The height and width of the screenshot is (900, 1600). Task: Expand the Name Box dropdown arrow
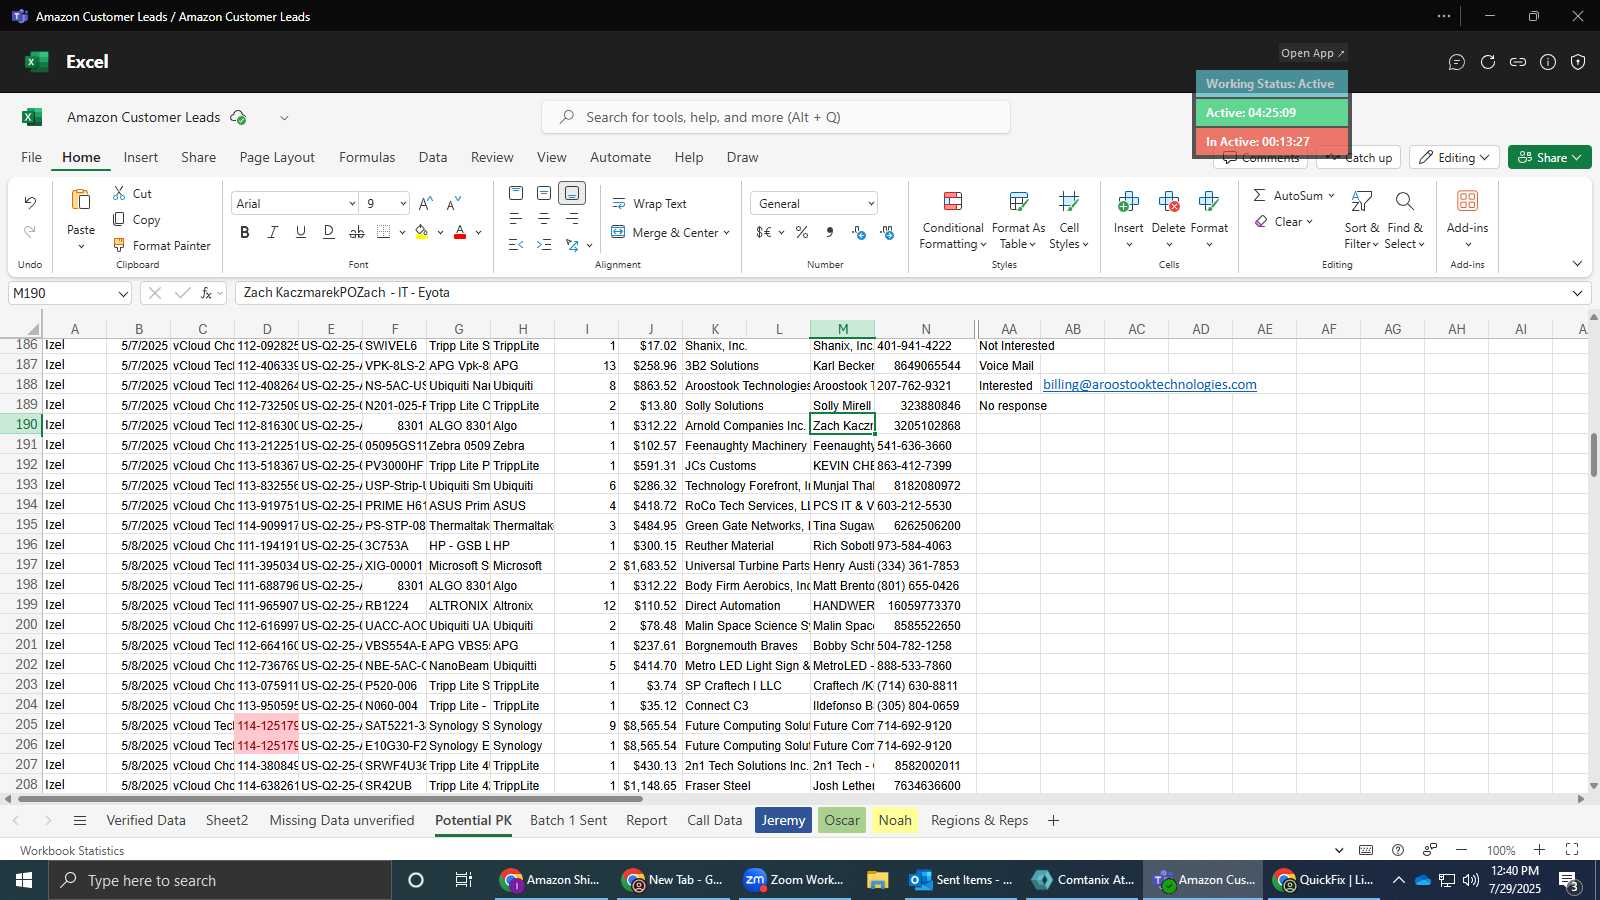click(123, 293)
